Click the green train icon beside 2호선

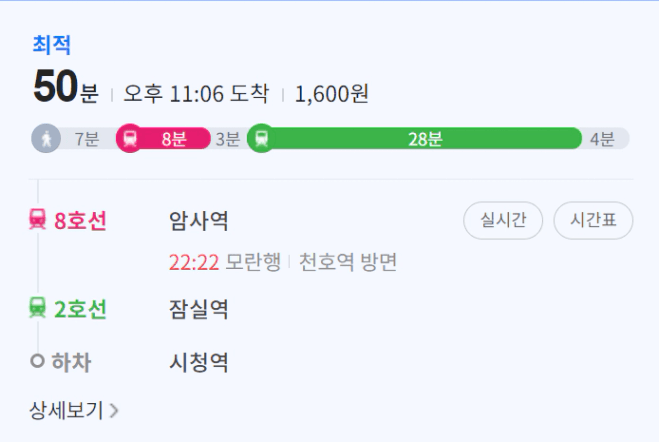(x=37, y=308)
